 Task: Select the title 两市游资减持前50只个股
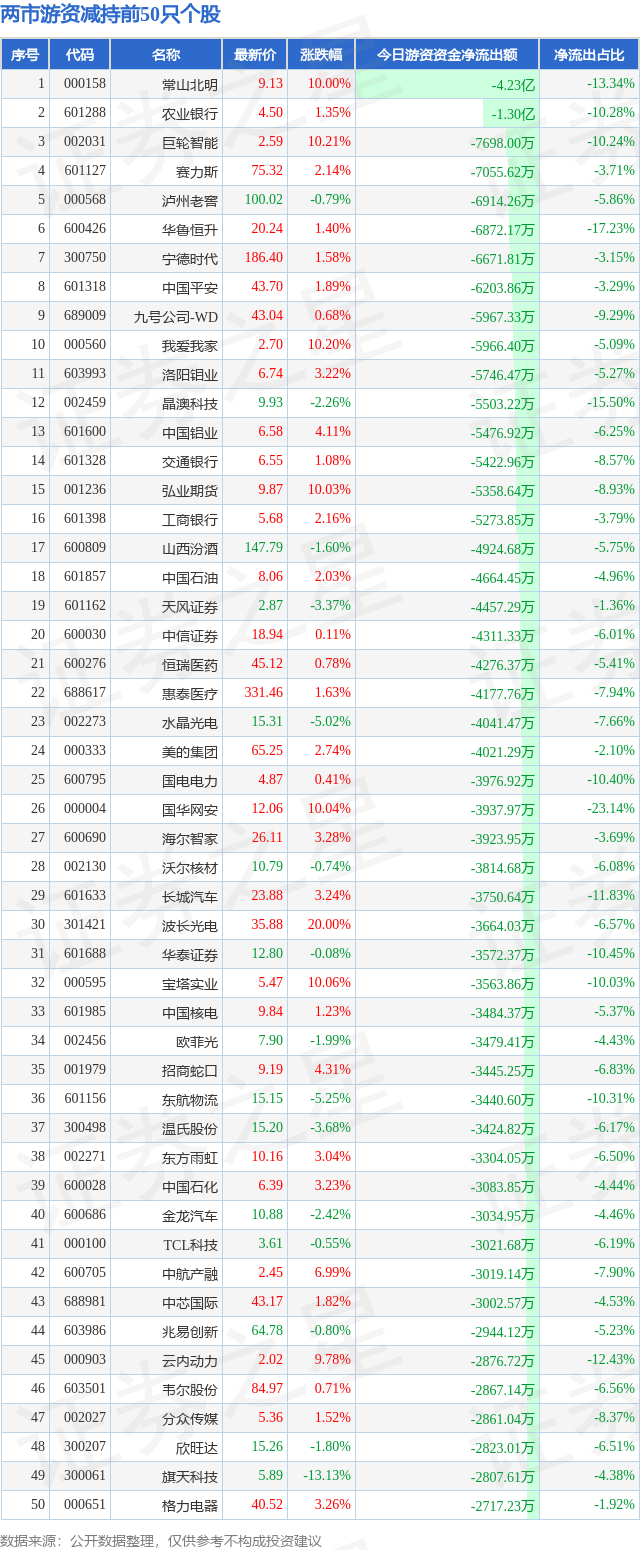[112, 15]
